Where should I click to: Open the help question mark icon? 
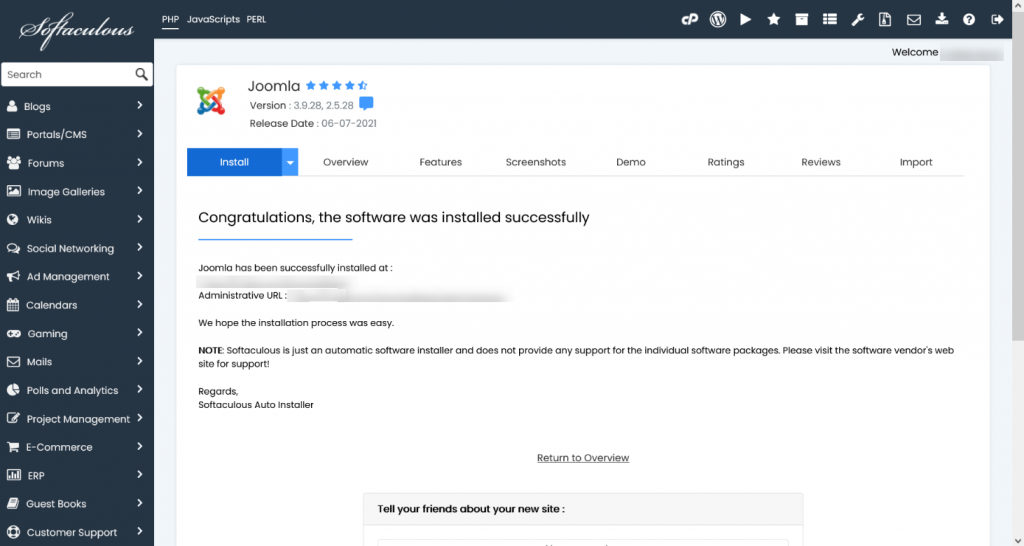(969, 20)
